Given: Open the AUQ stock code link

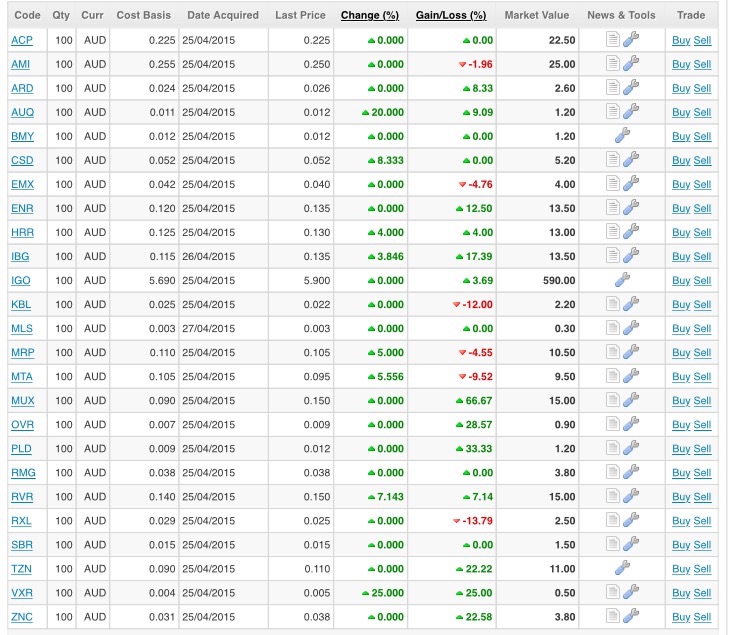Looking at the screenshot, I should point(23,113).
